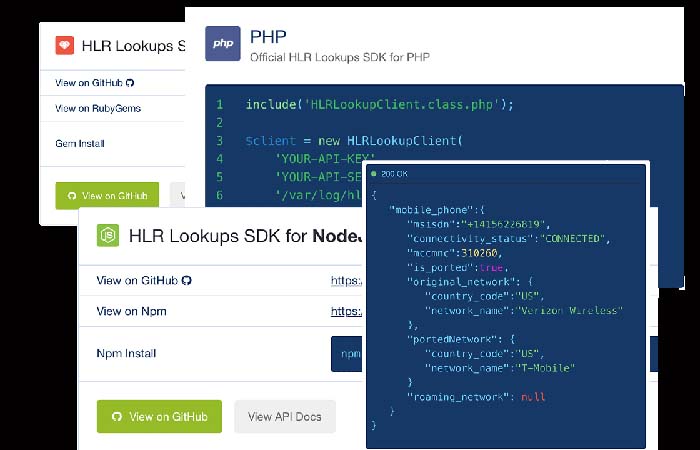Click View on Npm row label

click(131, 311)
